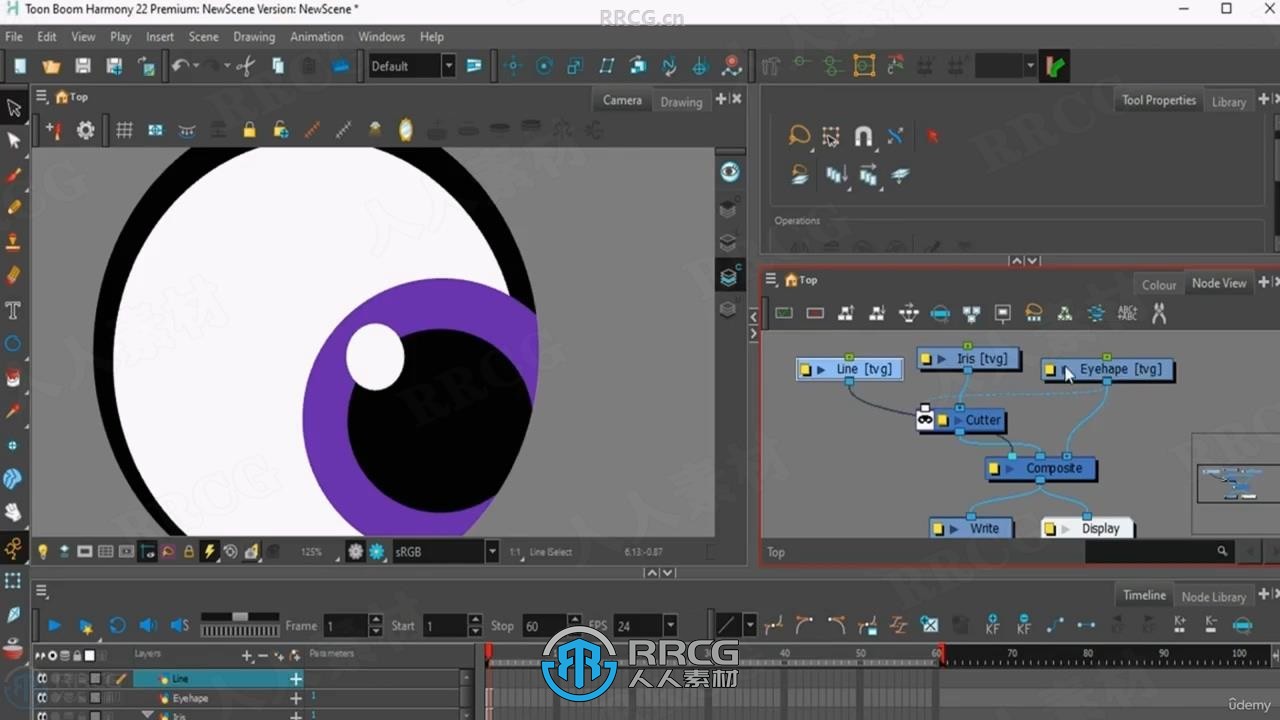Toggle the grid icon in Camera toolbar
The height and width of the screenshot is (720, 1280).
[x=124, y=130]
